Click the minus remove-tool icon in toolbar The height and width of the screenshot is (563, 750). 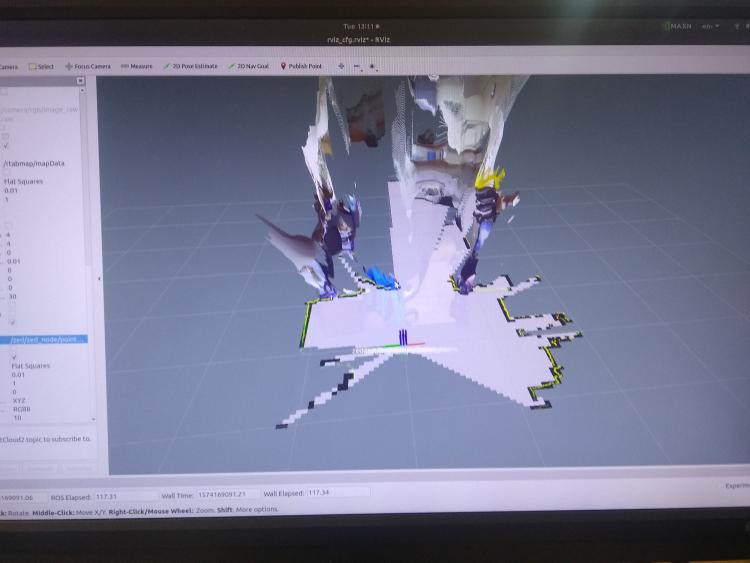point(357,67)
